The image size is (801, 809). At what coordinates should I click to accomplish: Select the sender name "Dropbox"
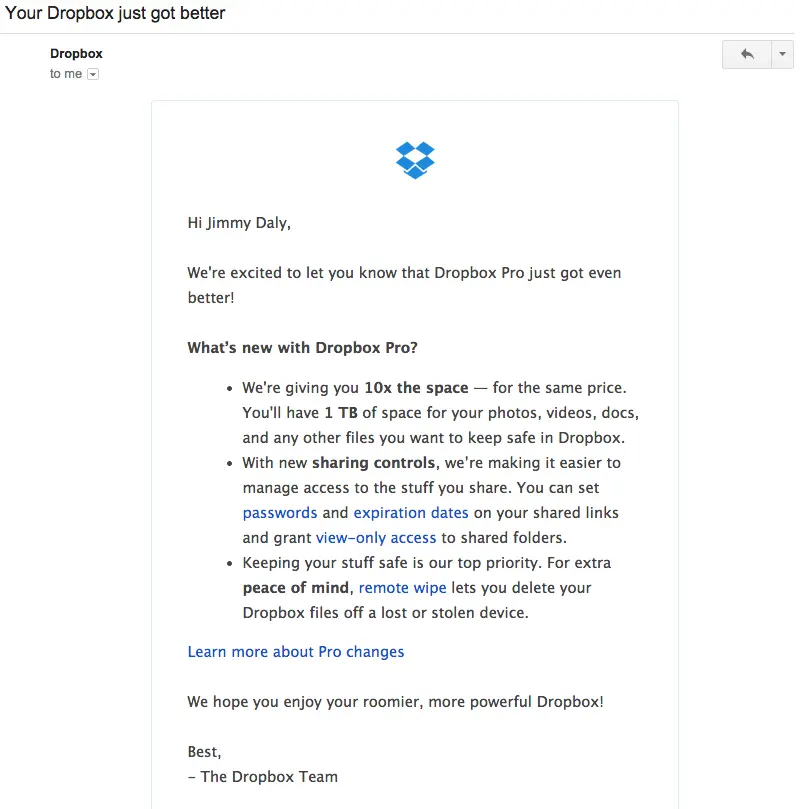coord(75,52)
